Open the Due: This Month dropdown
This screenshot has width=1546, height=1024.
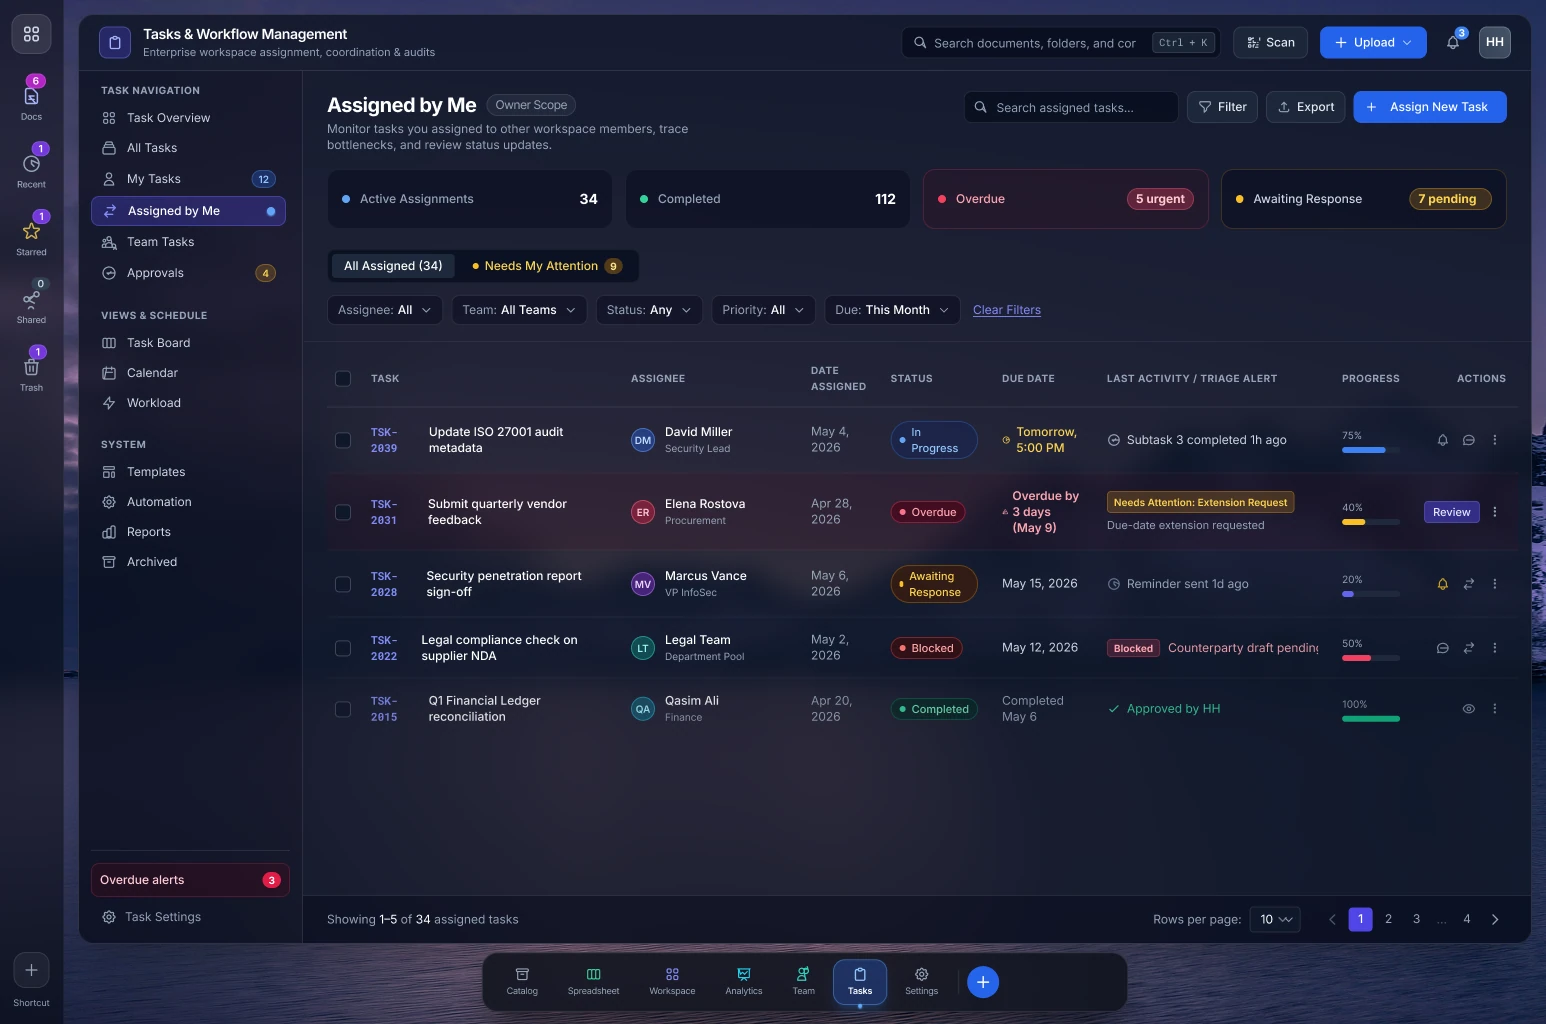click(x=892, y=310)
